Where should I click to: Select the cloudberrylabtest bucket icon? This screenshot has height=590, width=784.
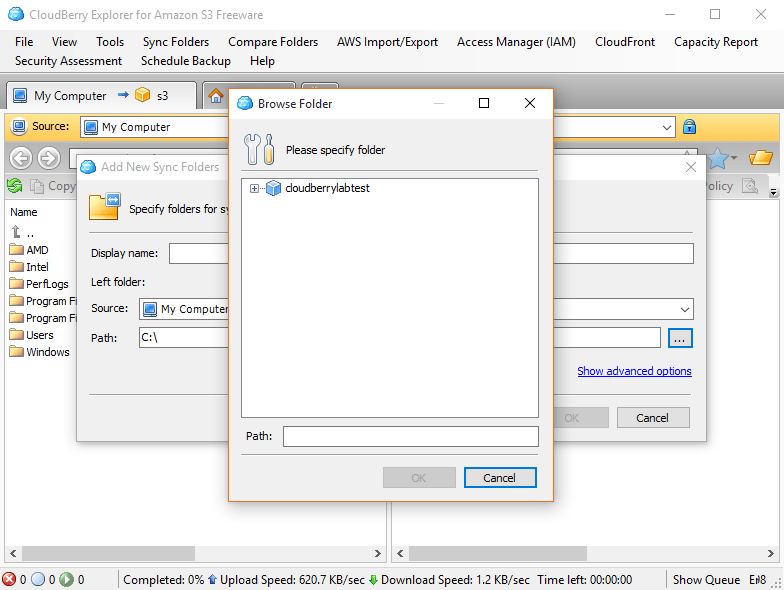pyautogui.click(x=273, y=188)
